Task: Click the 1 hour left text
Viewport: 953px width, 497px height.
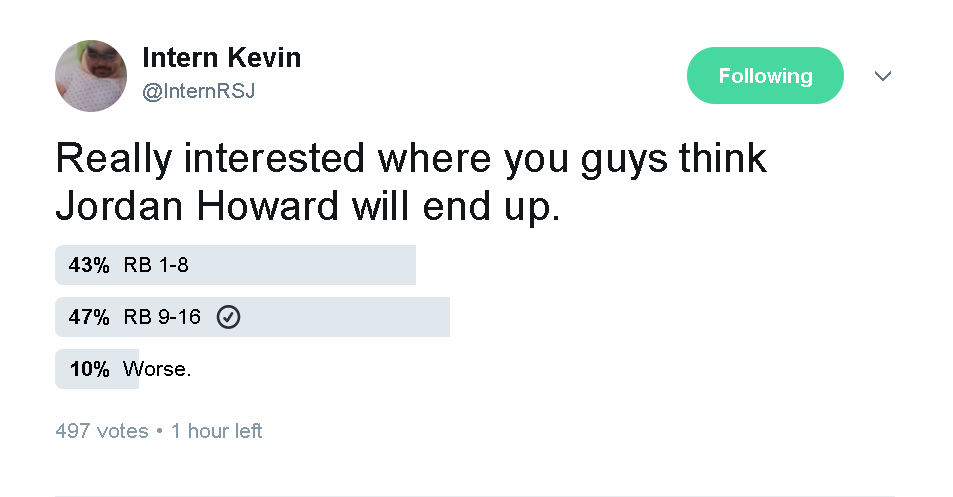Action: 216,431
